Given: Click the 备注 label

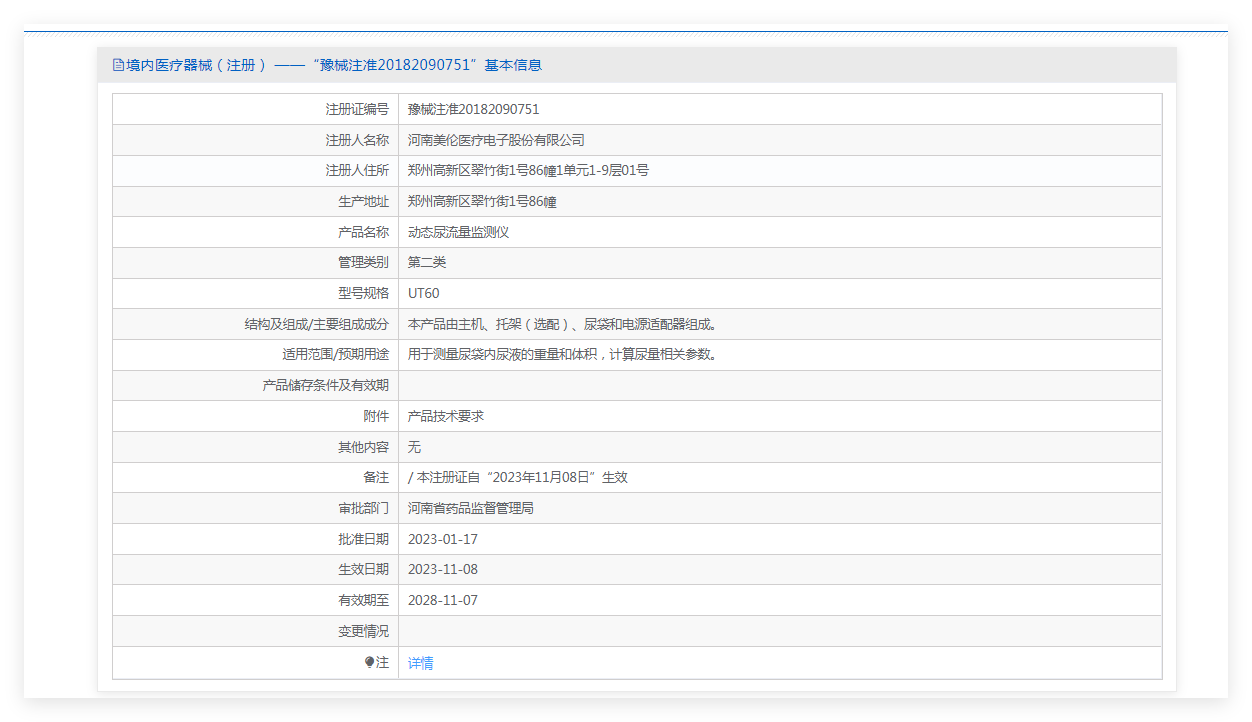Looking at the screenshot, I should click(x=376, y=477).
